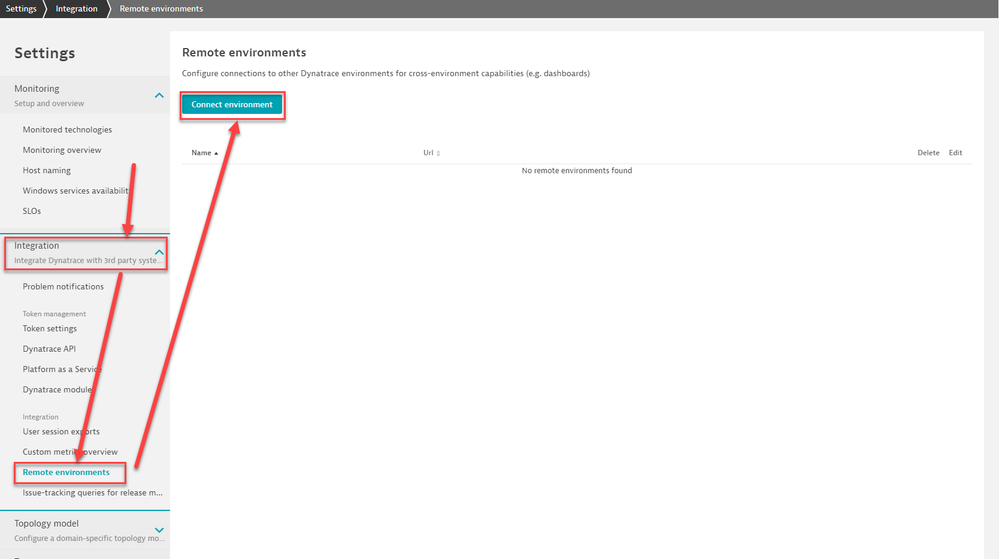This screenshot has height=559, width=999.
Task: Open Settings breadcrumb
Action: pyautogui.click(x=21, y=8)
